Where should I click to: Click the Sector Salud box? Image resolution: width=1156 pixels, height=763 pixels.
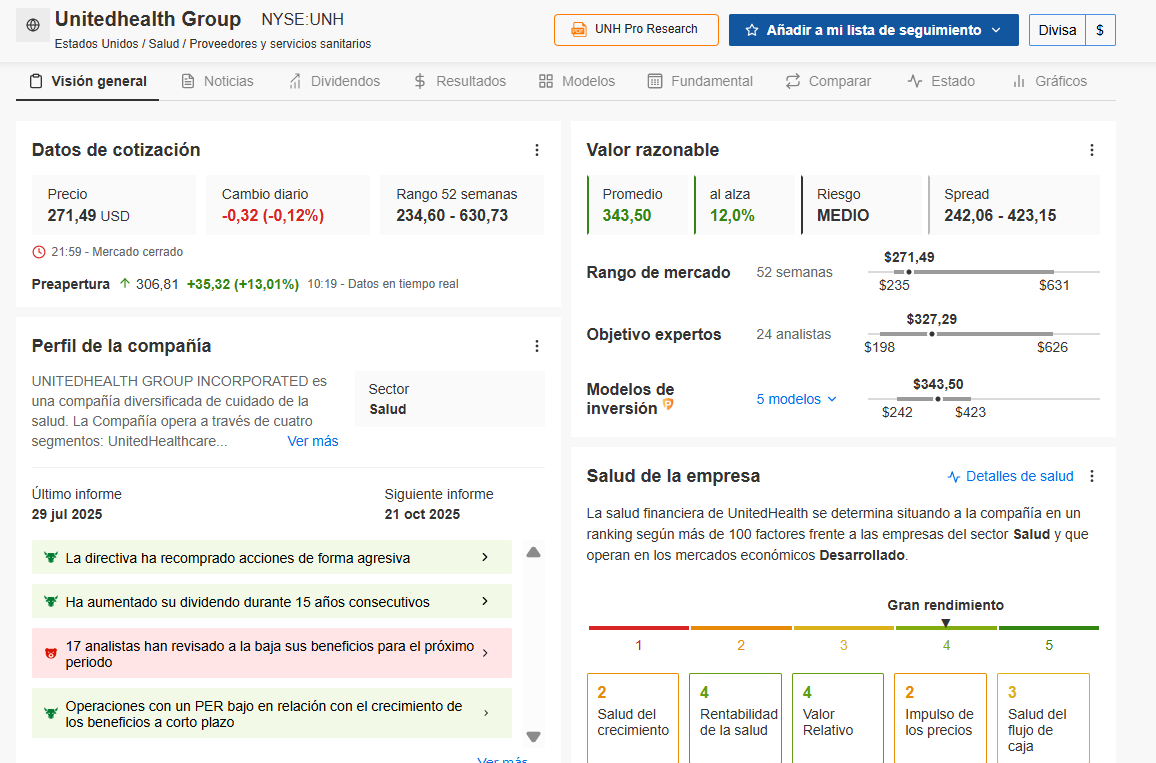click(450, 400)
